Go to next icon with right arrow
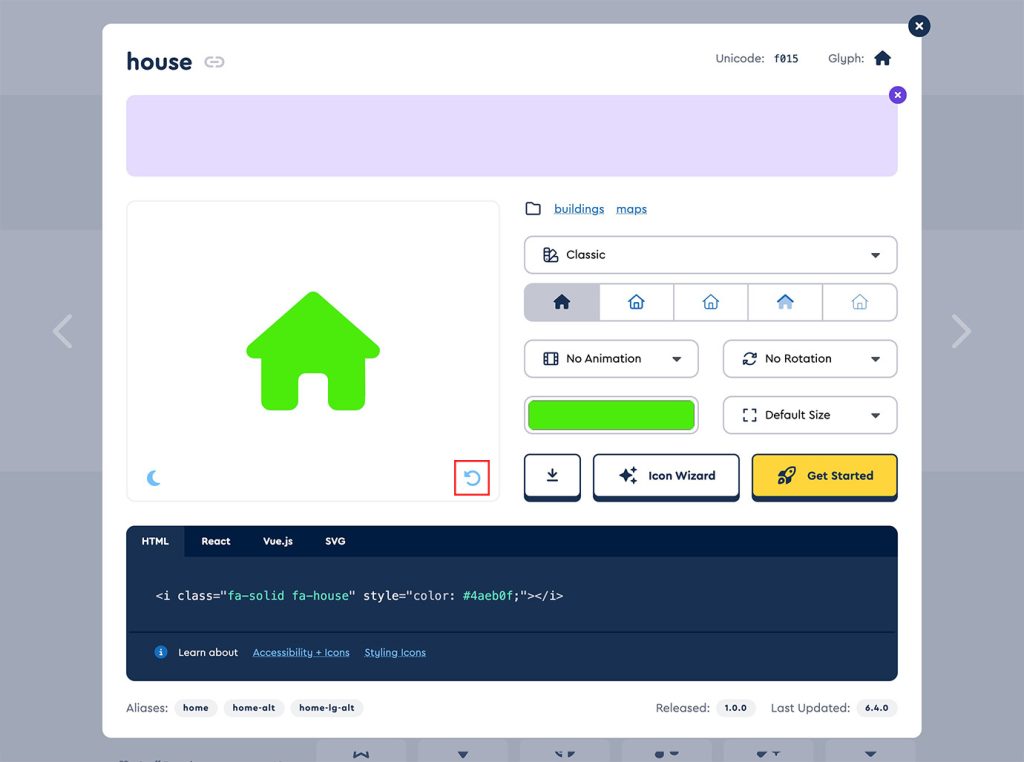Screen dimensions: 1024x762 click(x=961, y=331)
